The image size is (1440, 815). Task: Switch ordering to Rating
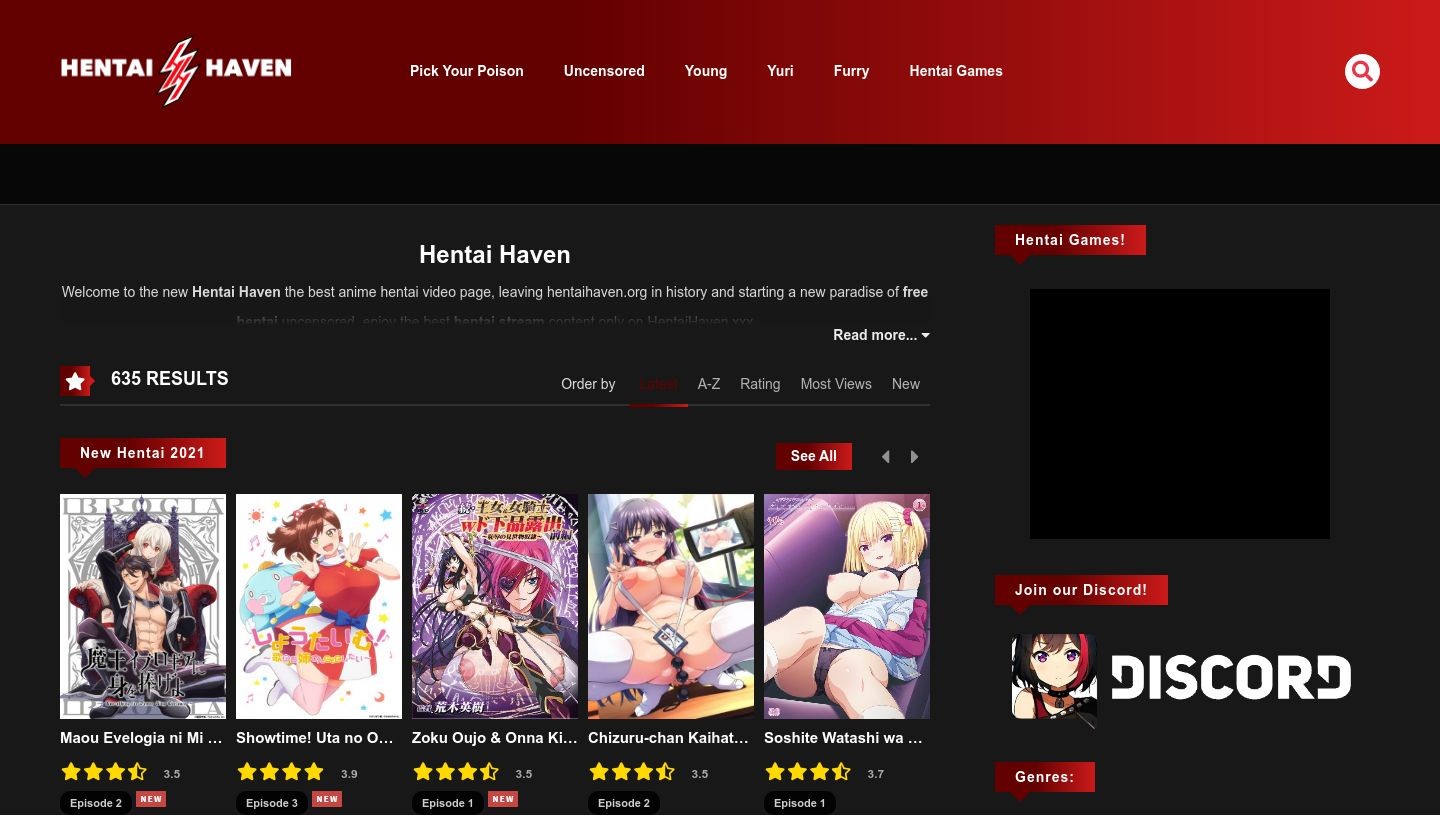tap(760, 384)
